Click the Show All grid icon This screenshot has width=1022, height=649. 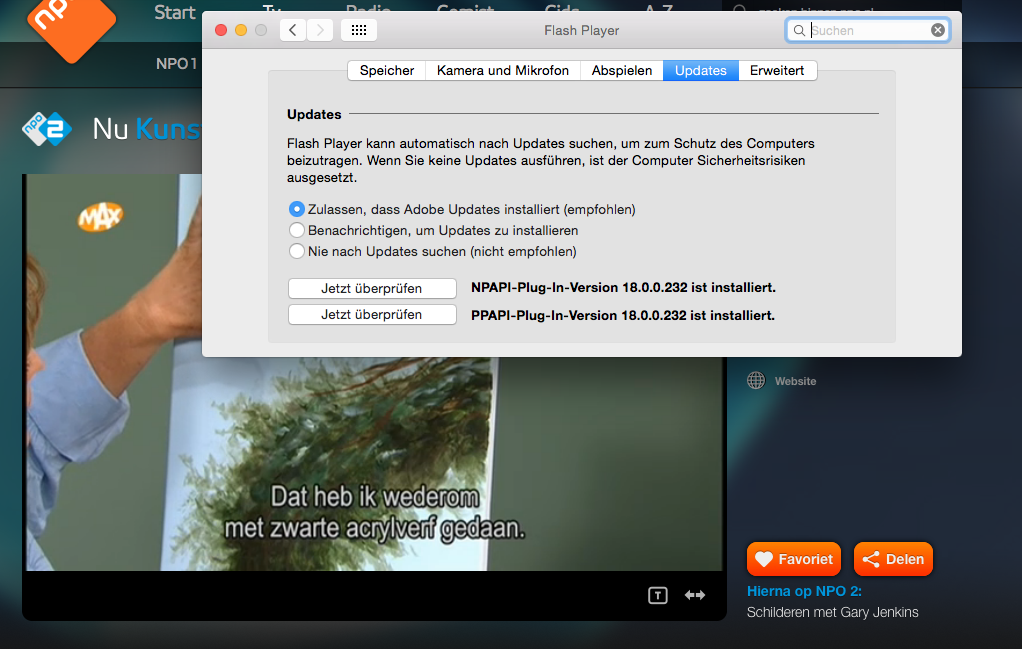[x=359, y=30]
